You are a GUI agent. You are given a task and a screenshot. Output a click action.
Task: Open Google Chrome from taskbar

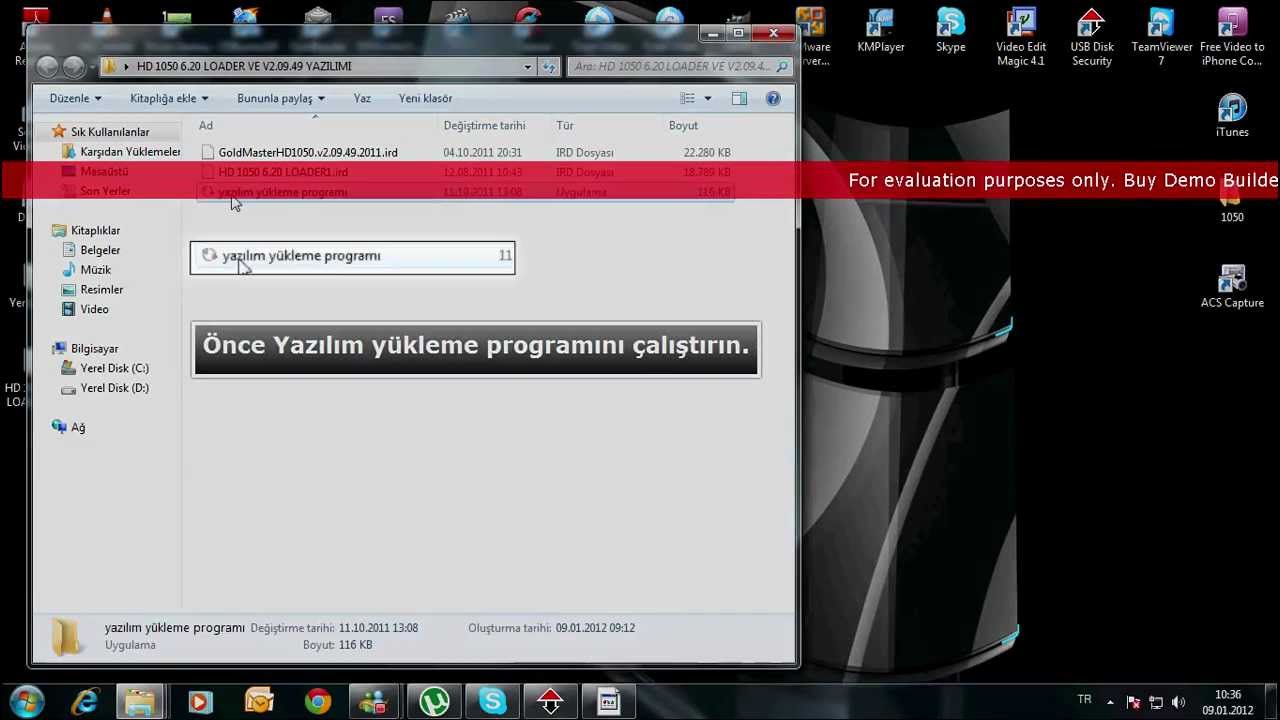[317, 702]
